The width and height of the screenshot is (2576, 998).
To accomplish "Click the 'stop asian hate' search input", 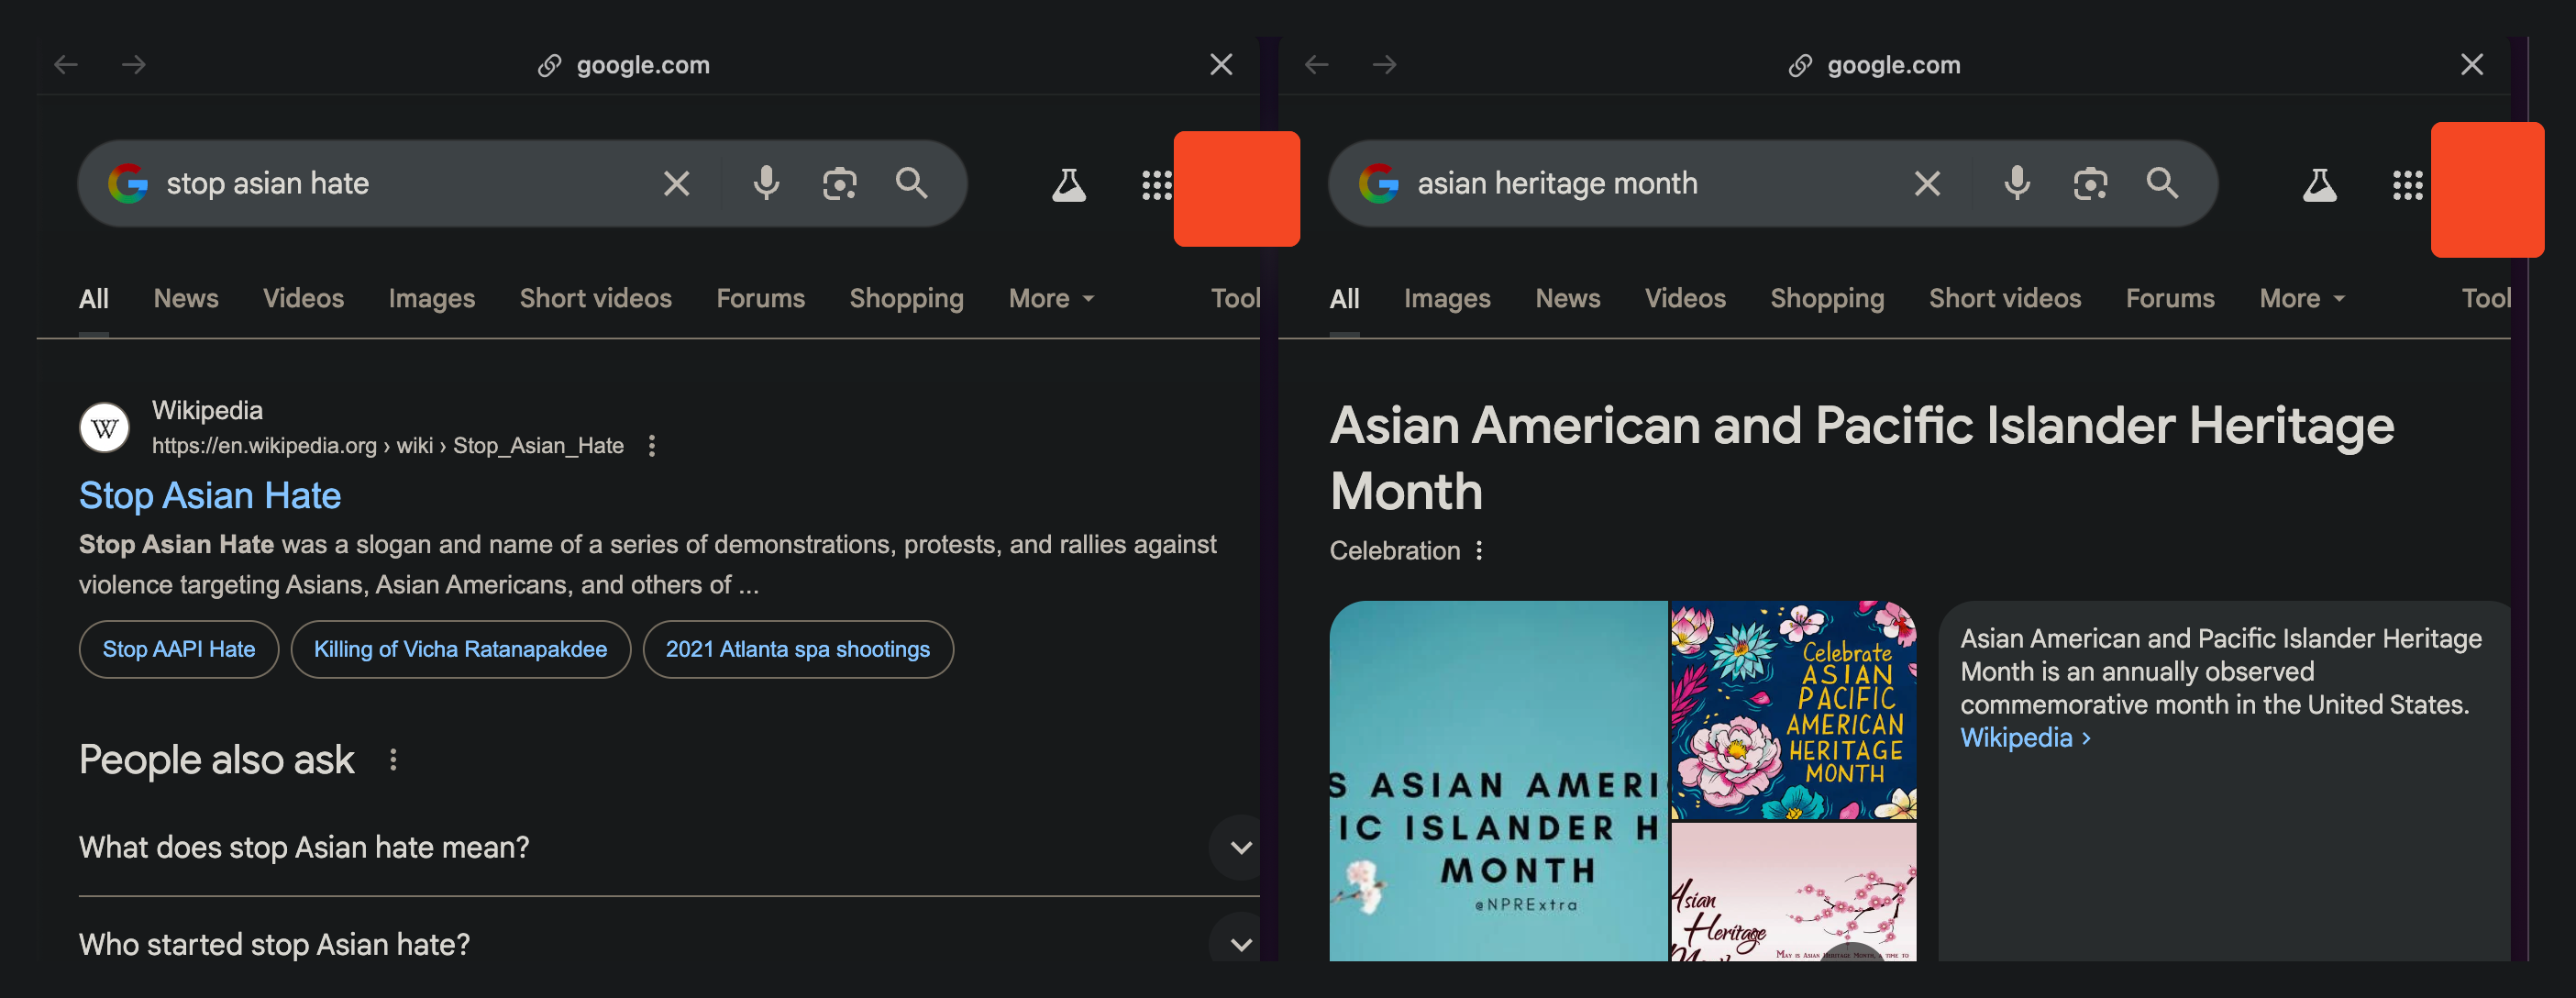I will (400, 184).
